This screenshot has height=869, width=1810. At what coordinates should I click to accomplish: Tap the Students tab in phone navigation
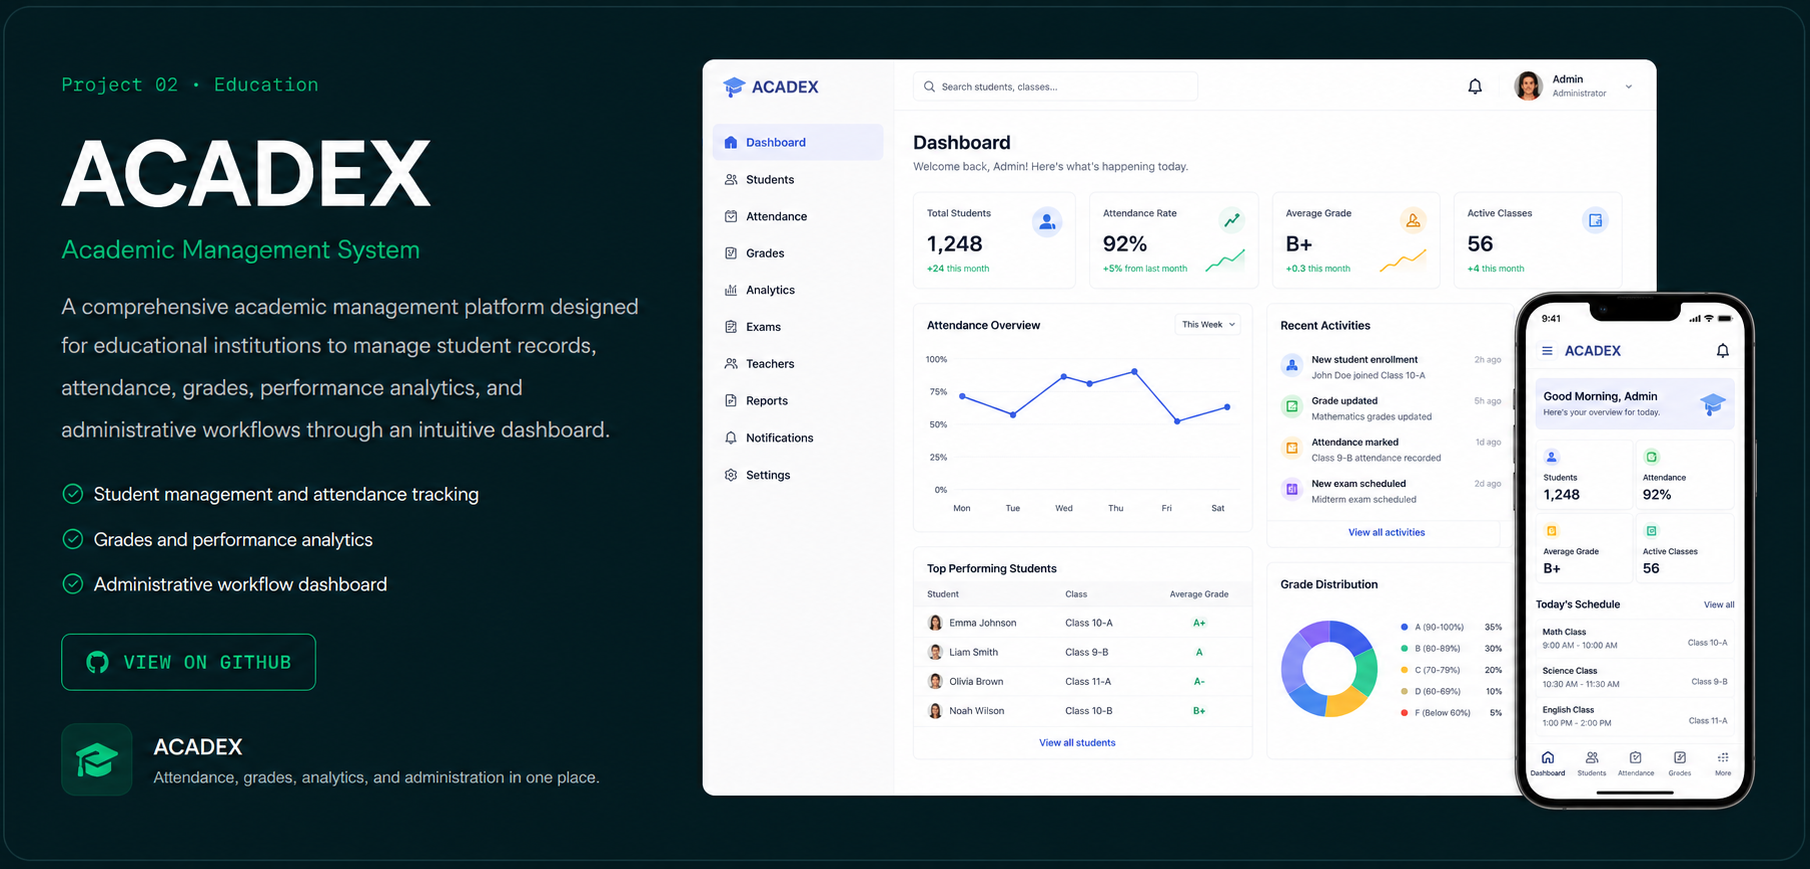pos(1591,764)
